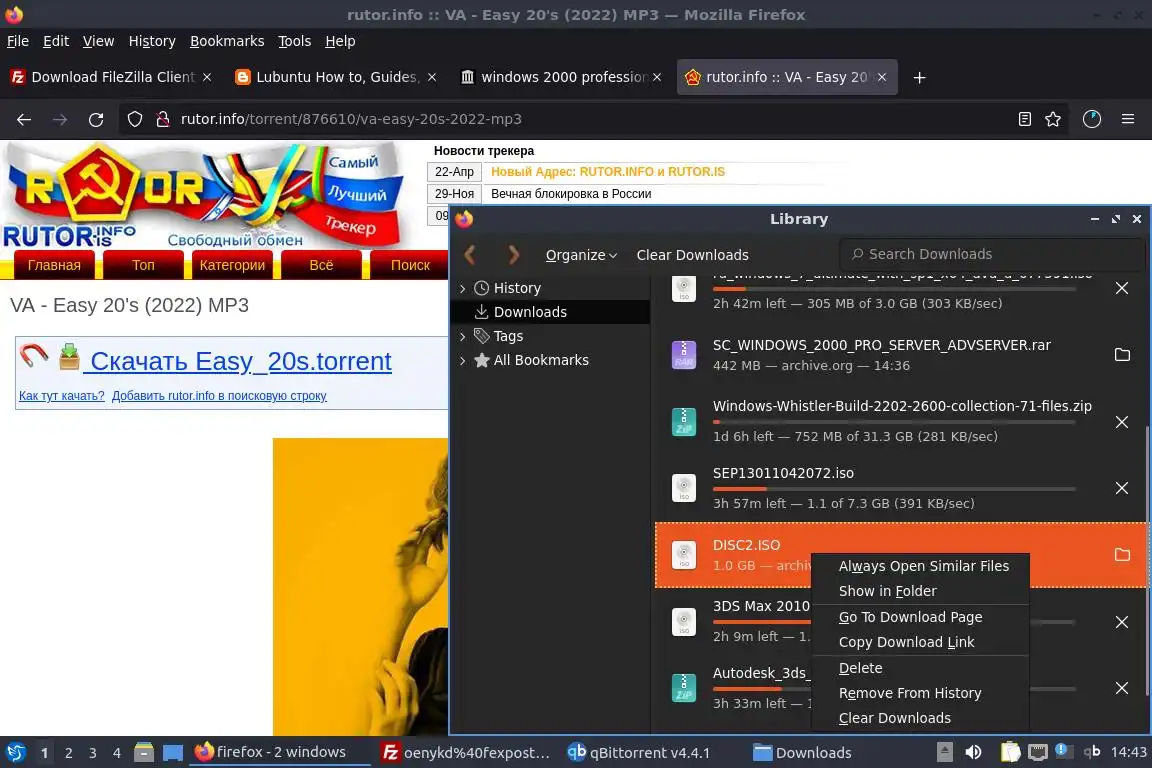Click the RAR archive file icon
This screenshot has height=768, width=1152.
pos(684,354)
